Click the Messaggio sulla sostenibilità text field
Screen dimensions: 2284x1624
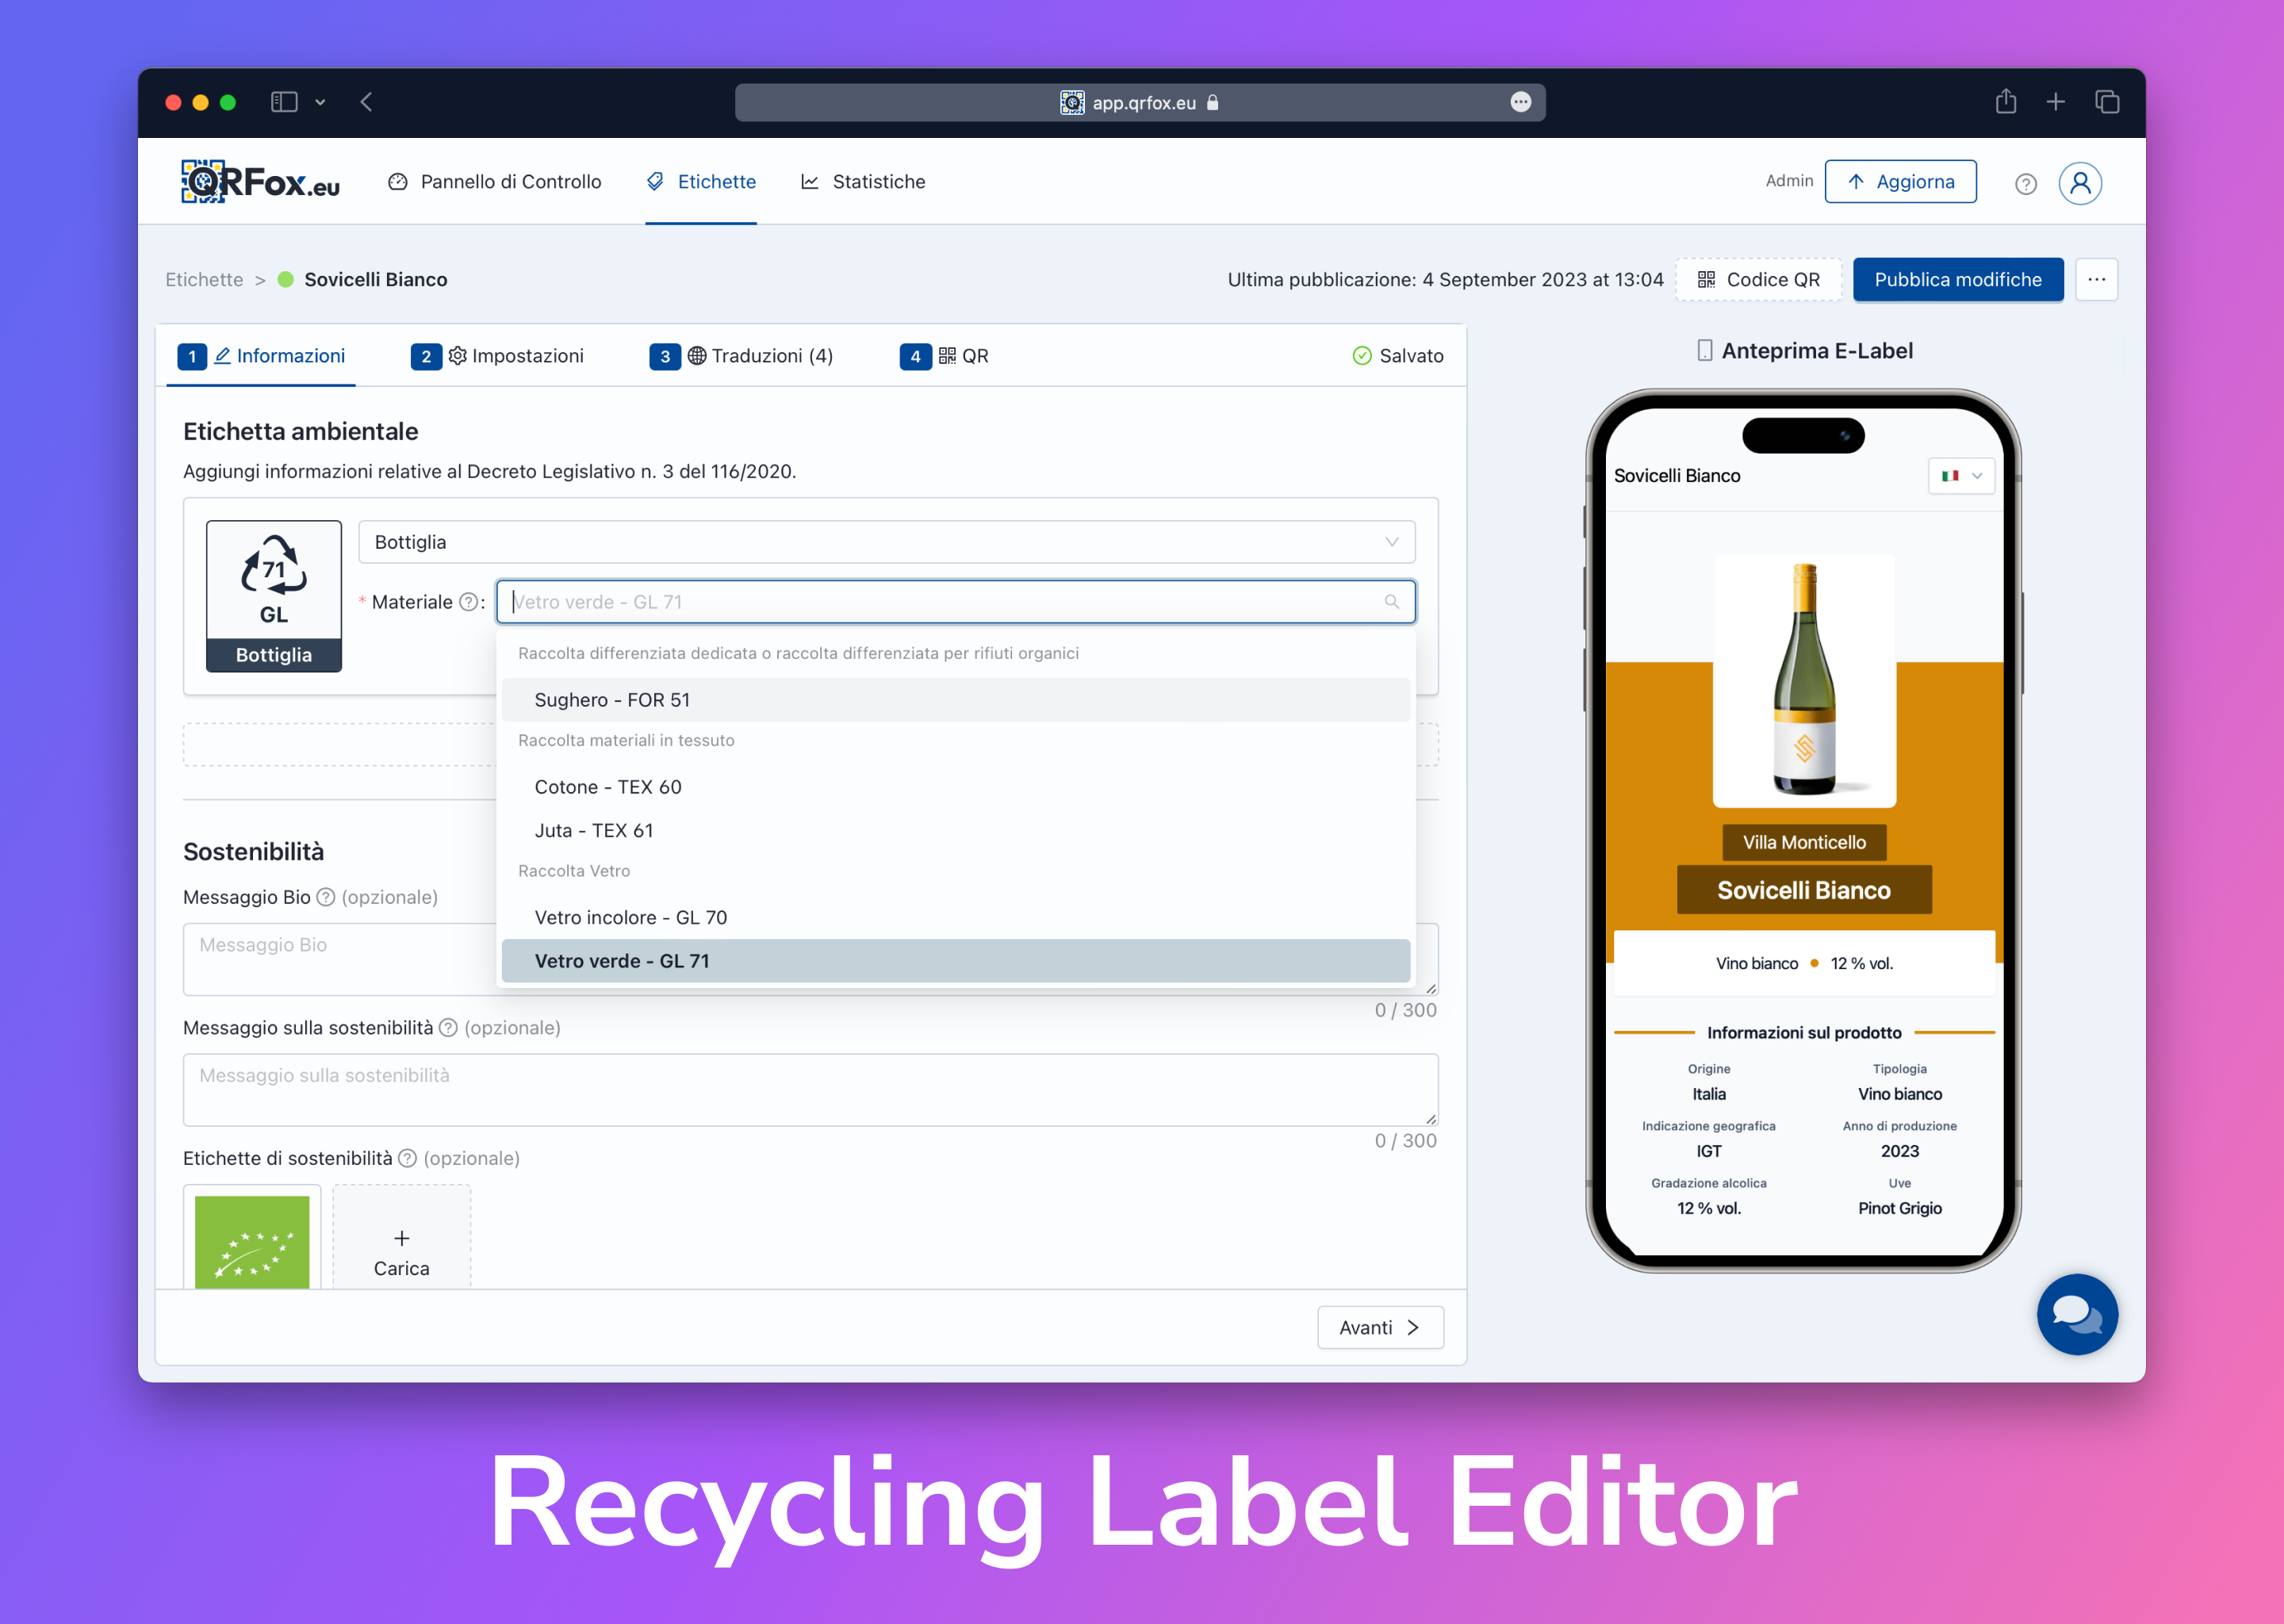point(810,1089)
